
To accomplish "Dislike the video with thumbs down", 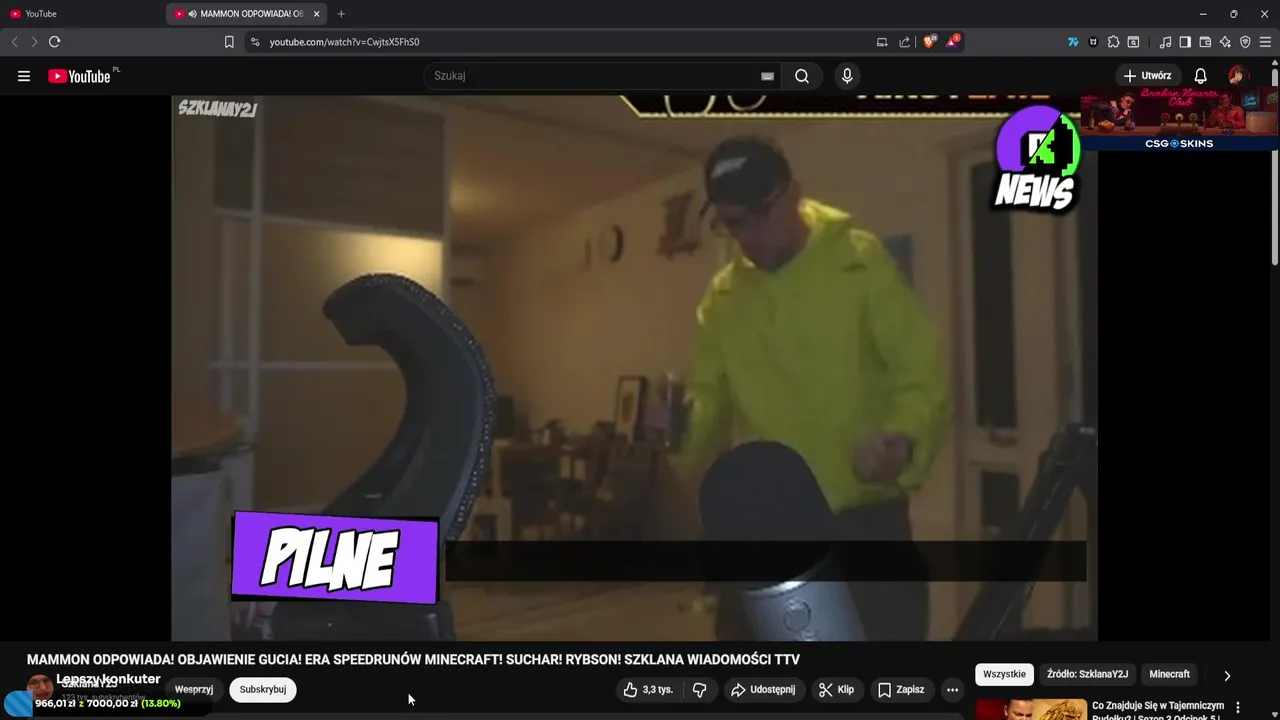I will [x=700, y=690].
